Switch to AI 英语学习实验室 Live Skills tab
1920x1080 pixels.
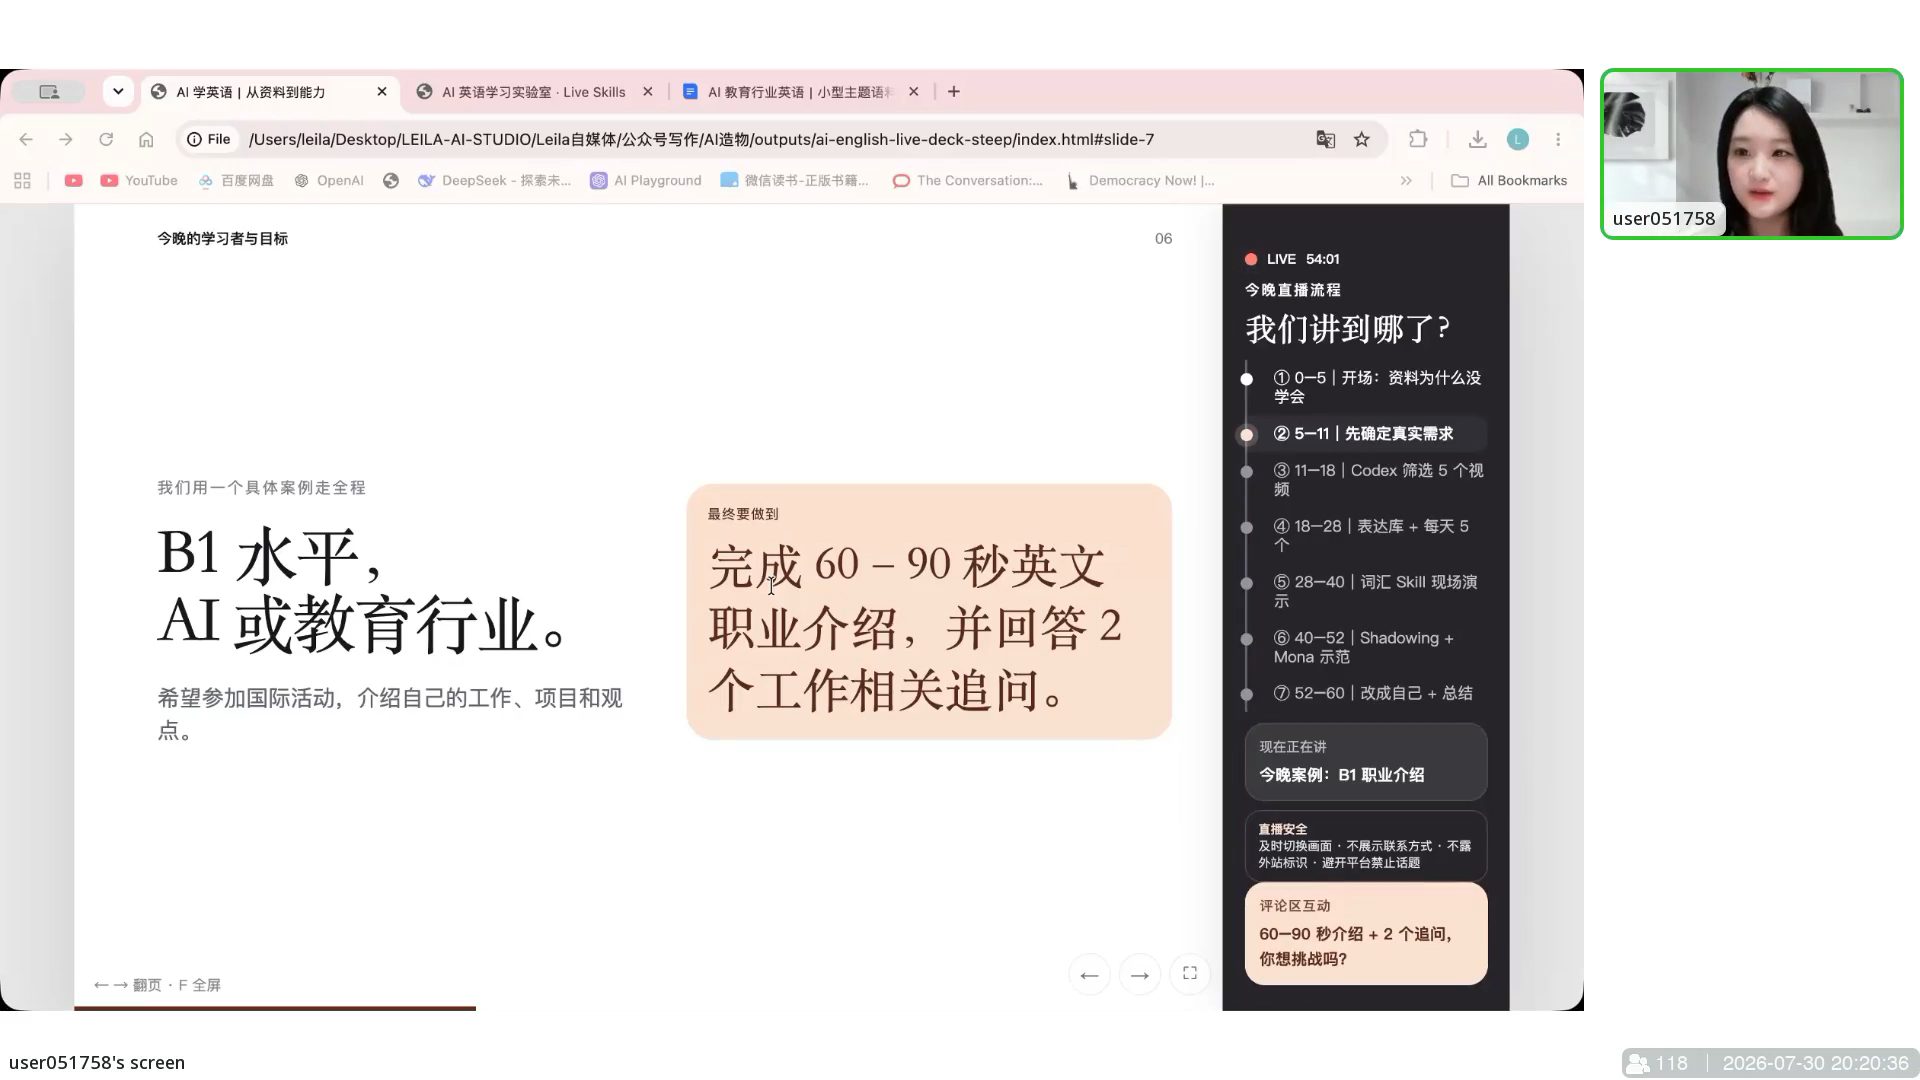click(534, 92)
